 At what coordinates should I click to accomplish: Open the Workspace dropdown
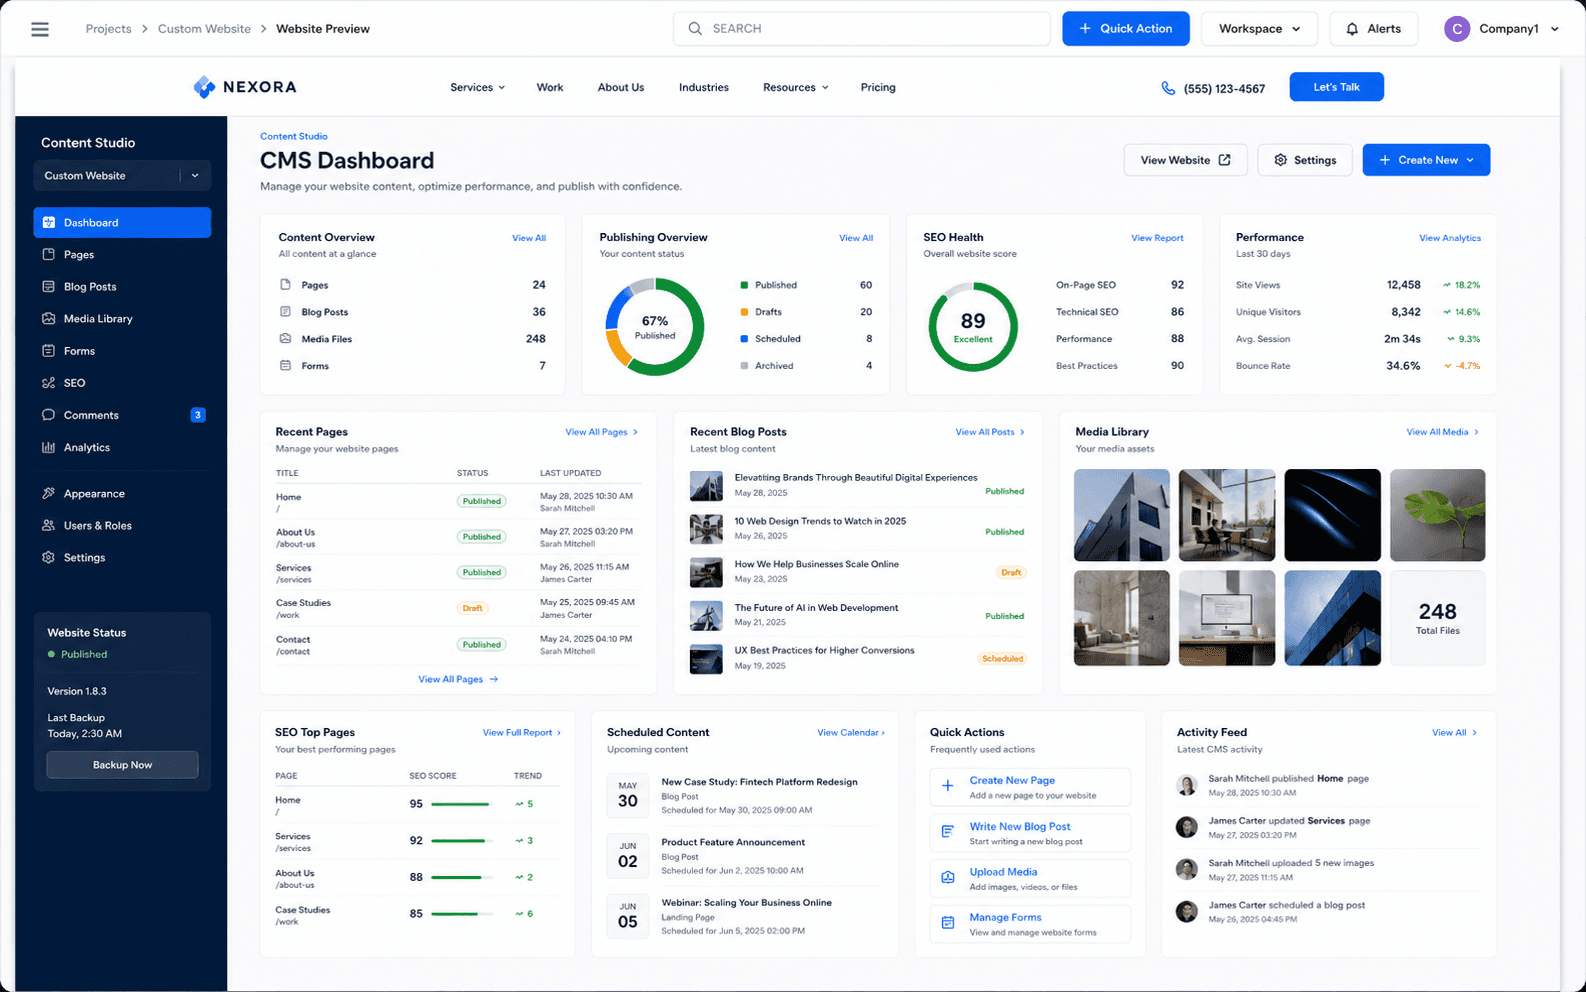coord(1259,29)
